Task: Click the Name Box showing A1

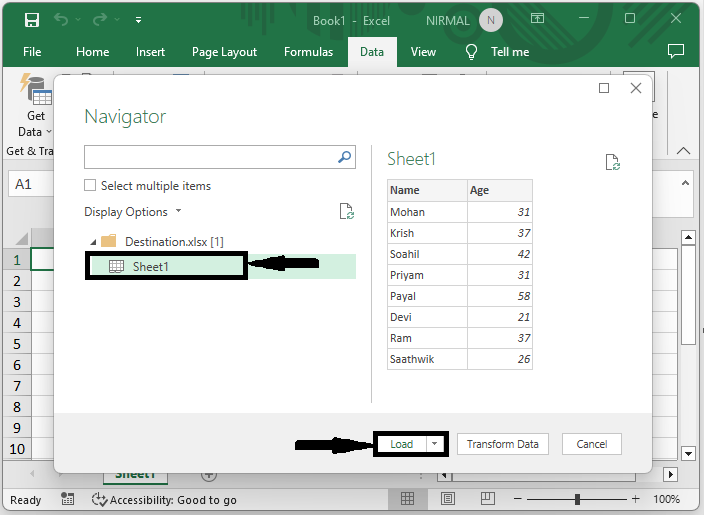Action: tap(31, 184)
